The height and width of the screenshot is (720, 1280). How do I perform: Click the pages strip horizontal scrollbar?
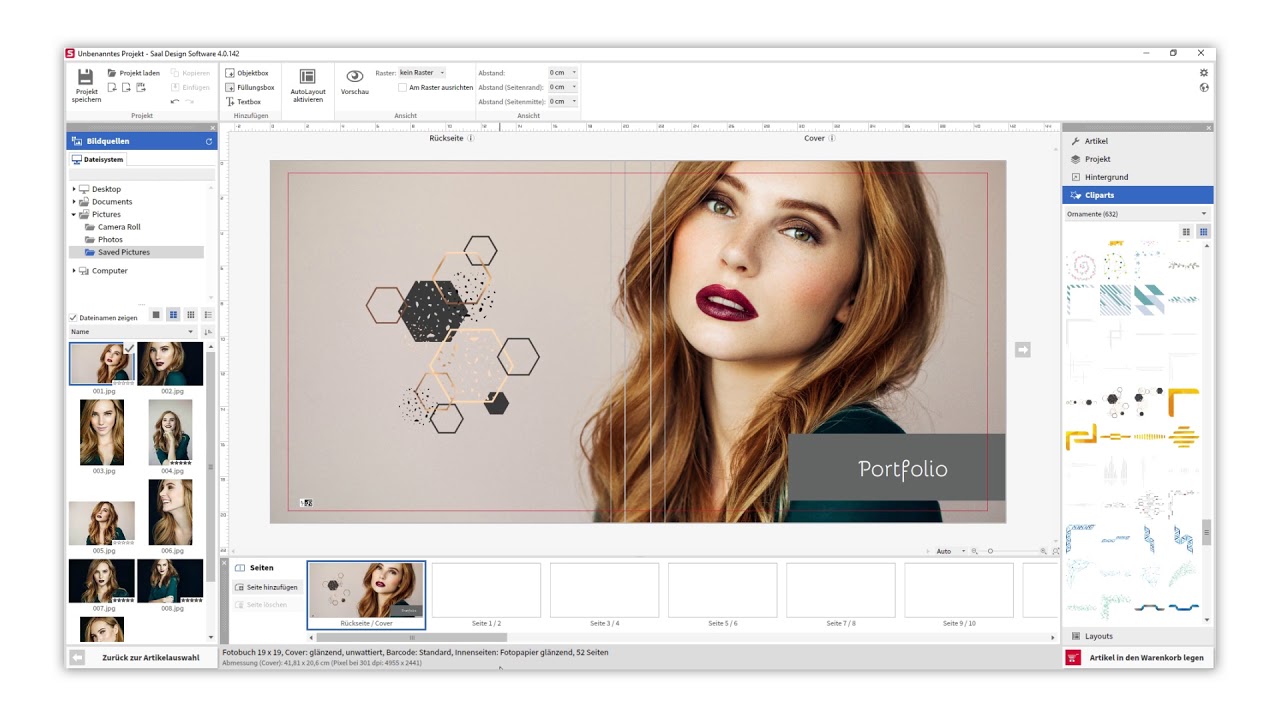click(x=412, y=637)
